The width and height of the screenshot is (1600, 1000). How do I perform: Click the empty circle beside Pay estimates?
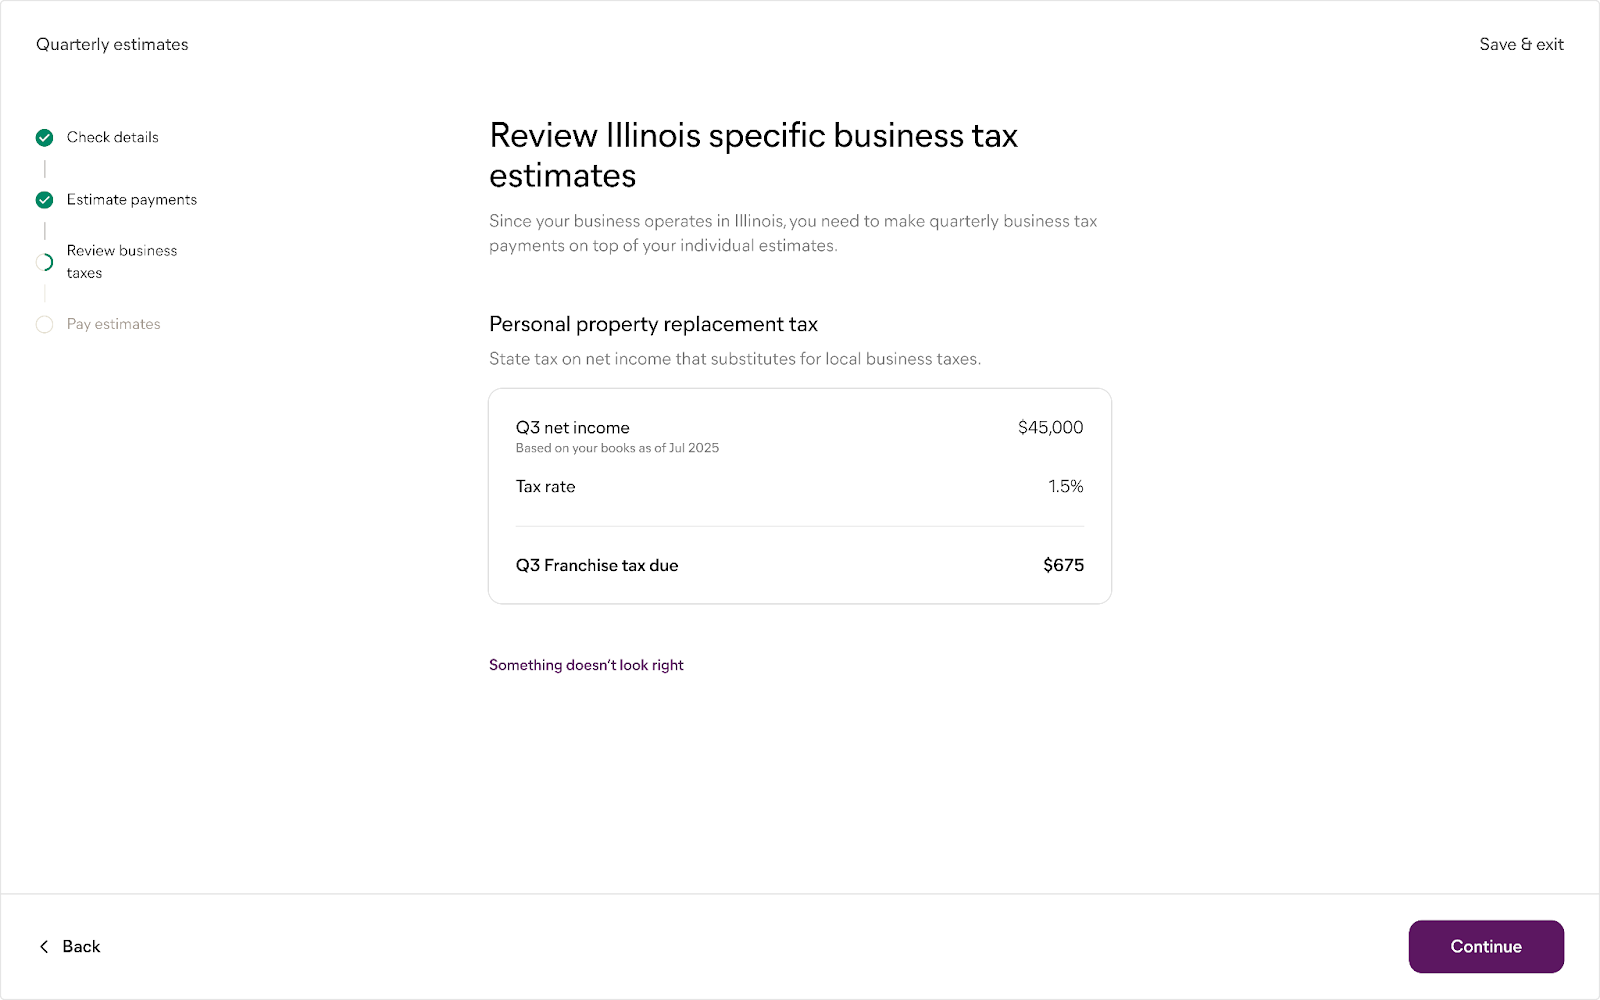[44, 324]
